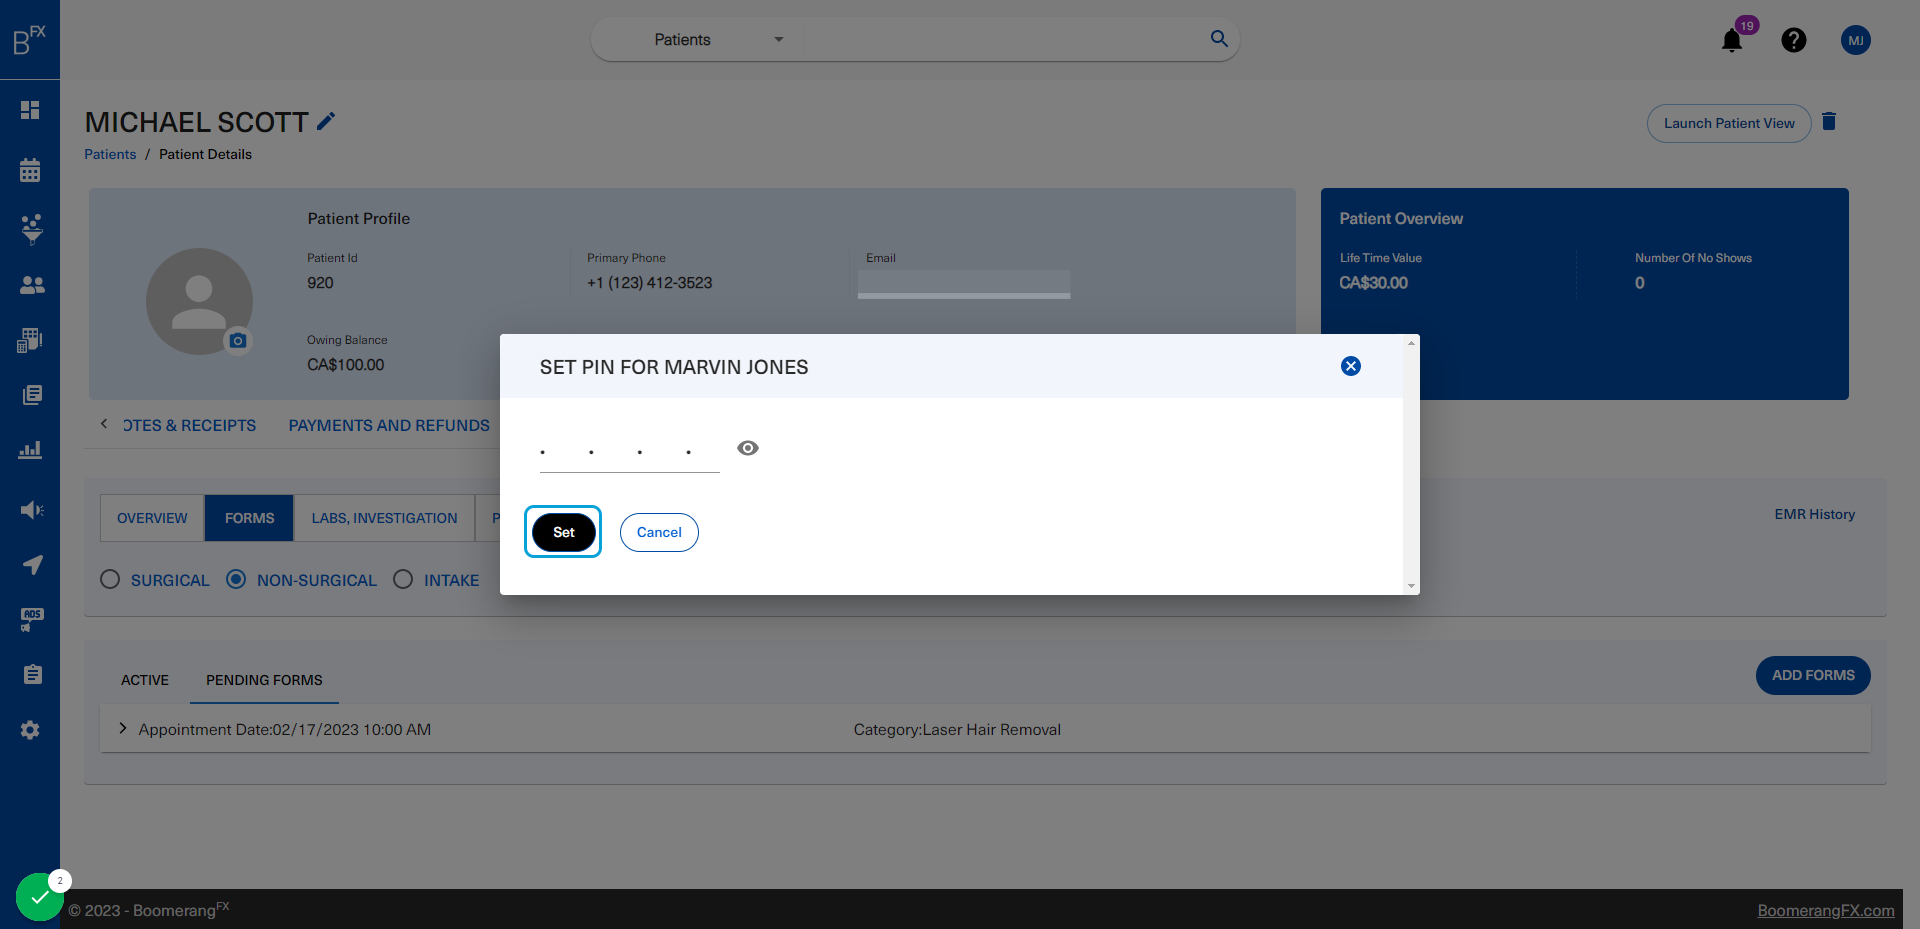This screenshot has height=929, width=1920.
Task: Click the search magnifier icon
Action: (x=1219, y=39)
